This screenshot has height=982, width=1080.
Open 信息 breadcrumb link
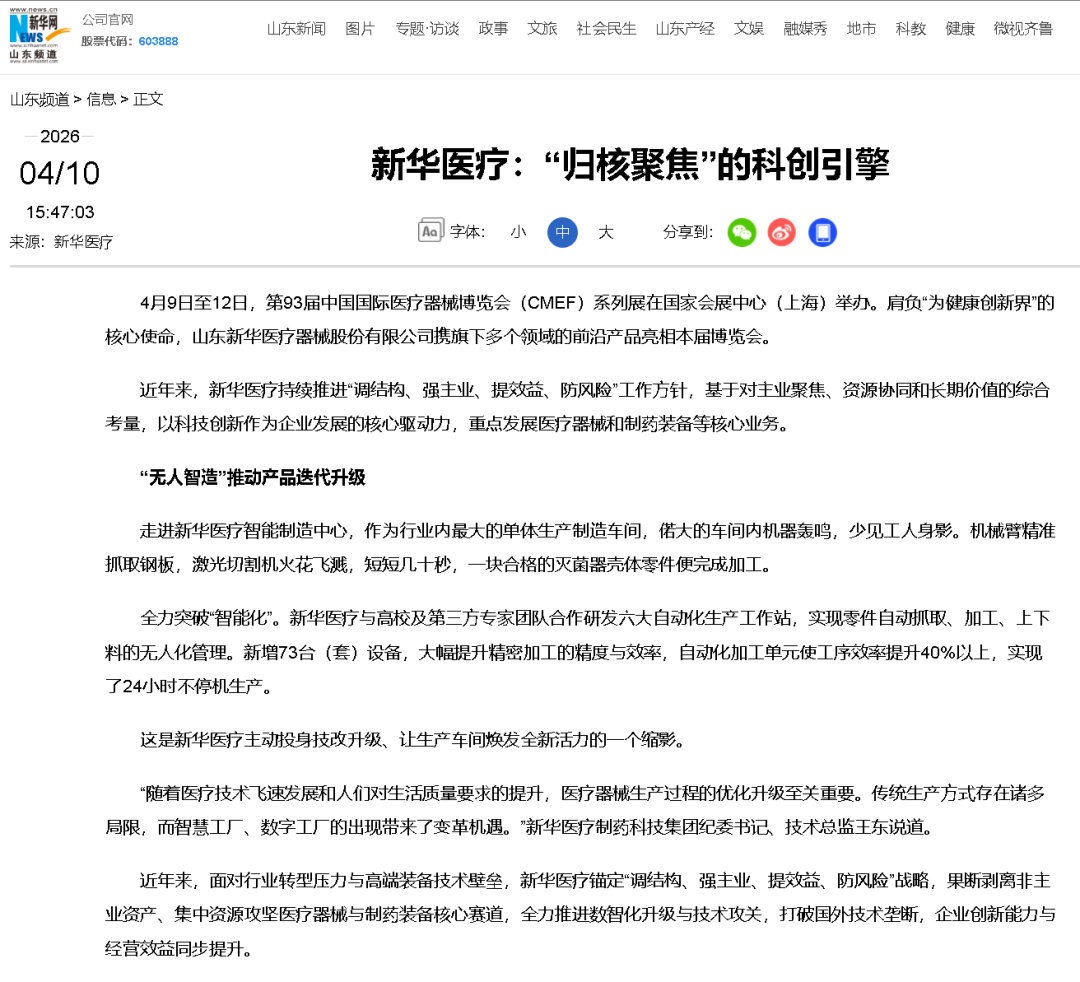click(101, 99)
